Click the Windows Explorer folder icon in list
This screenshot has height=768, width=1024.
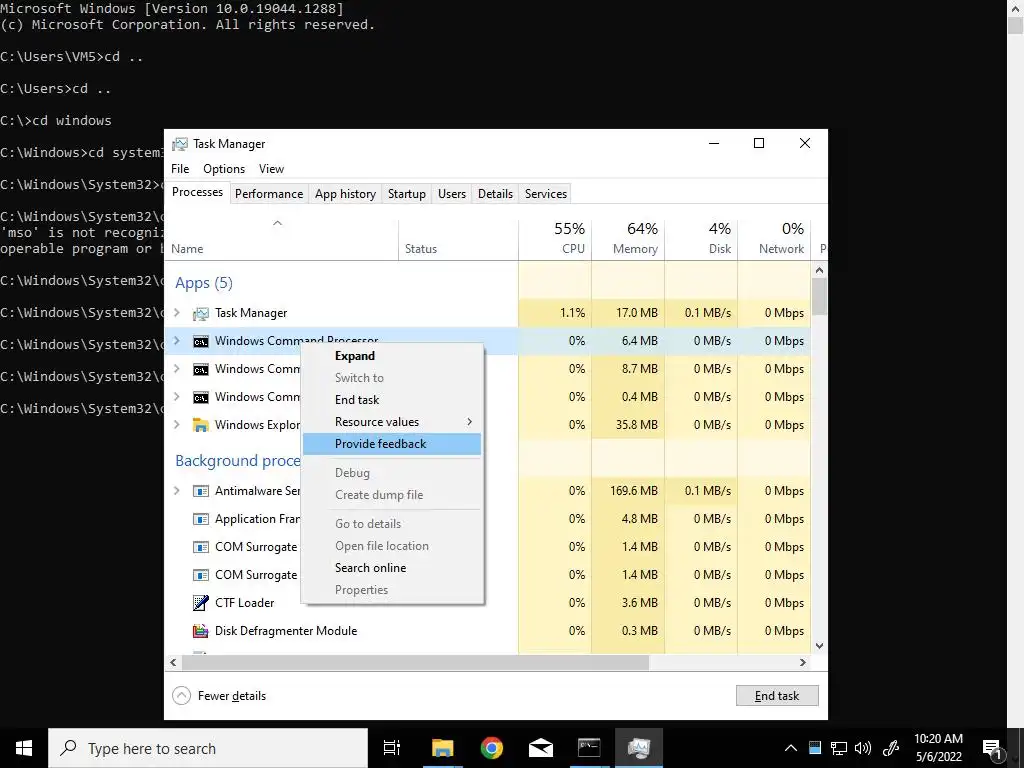coord(200,425)
